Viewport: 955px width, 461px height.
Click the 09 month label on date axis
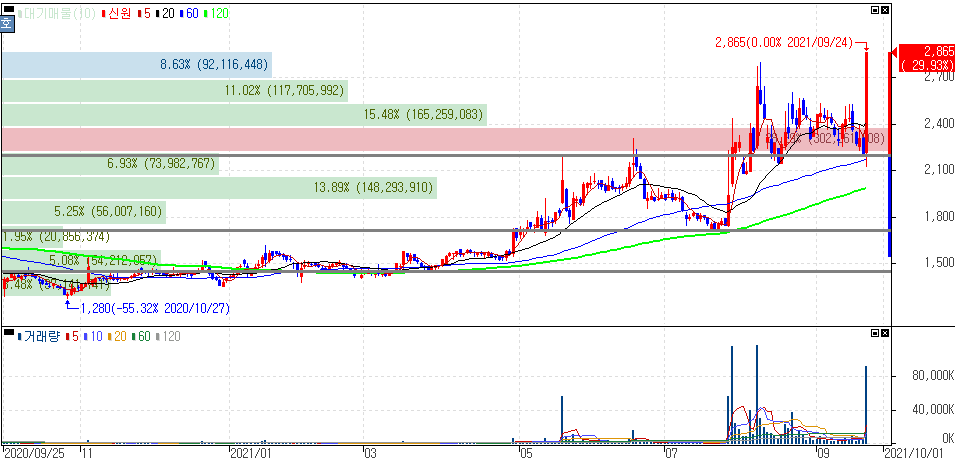823,453
